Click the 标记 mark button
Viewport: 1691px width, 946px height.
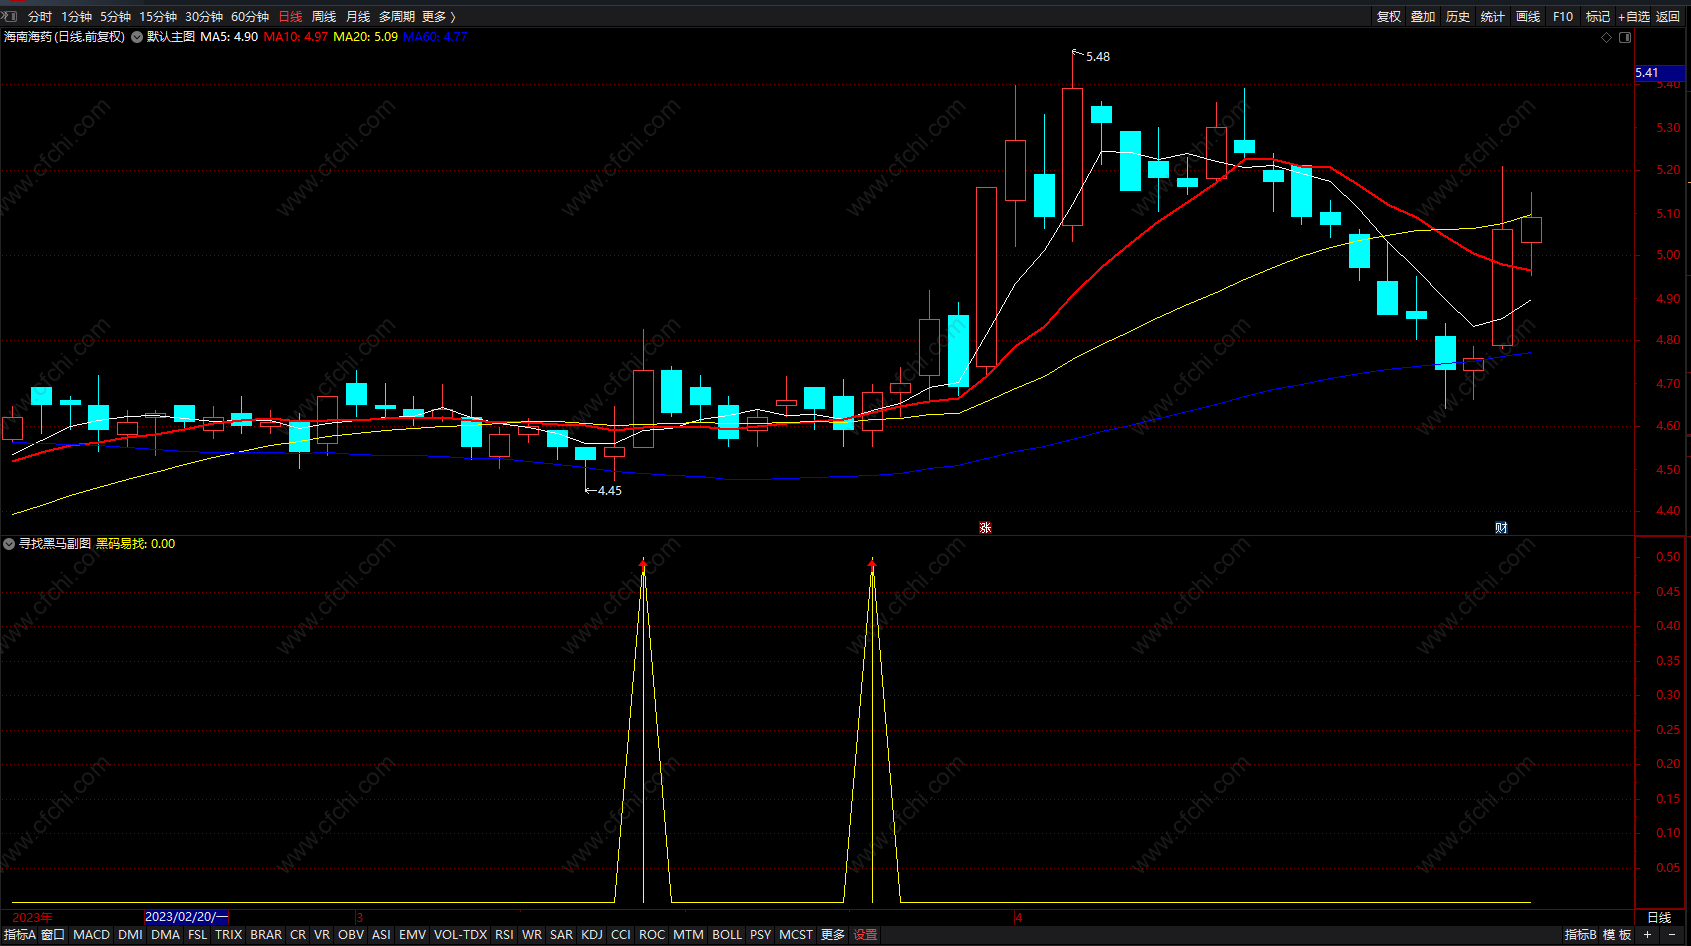1598,16
